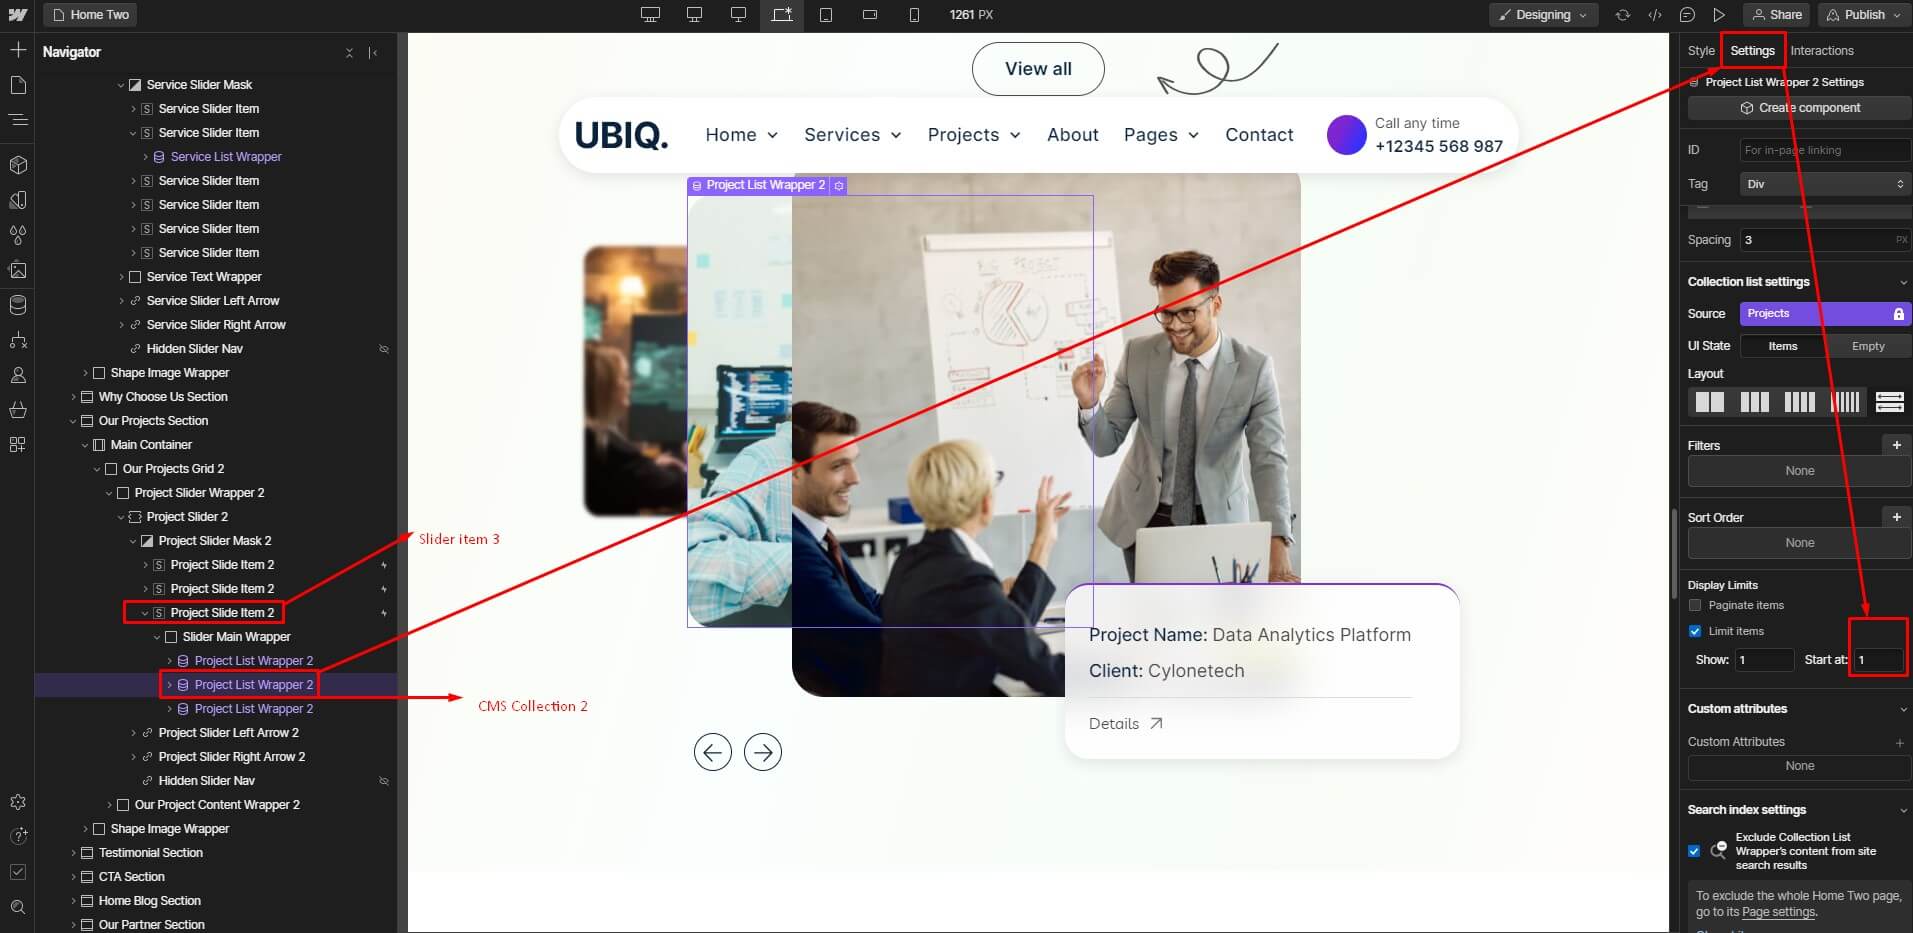The width and height of the screenshot is (1913, 933).
Task: Open the Help question mark icon
Action: [x=17, y=836]
